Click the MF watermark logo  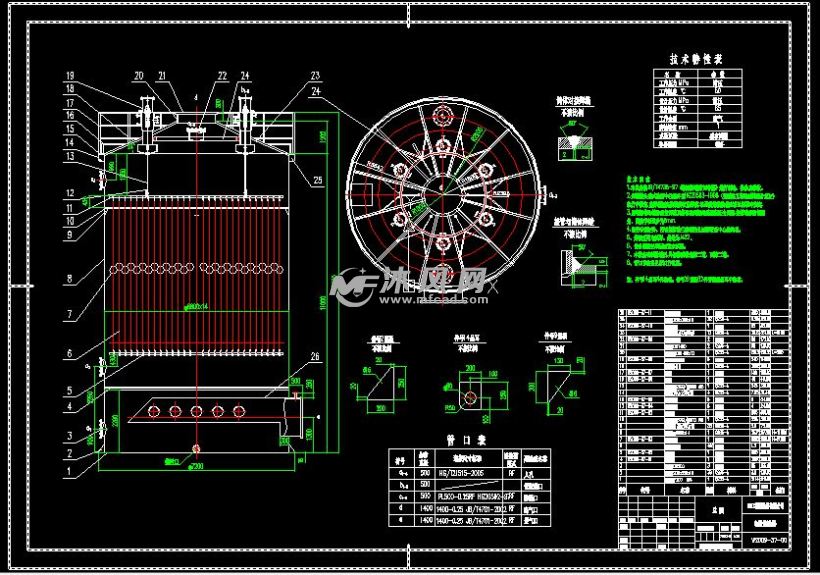click(354, 286)
